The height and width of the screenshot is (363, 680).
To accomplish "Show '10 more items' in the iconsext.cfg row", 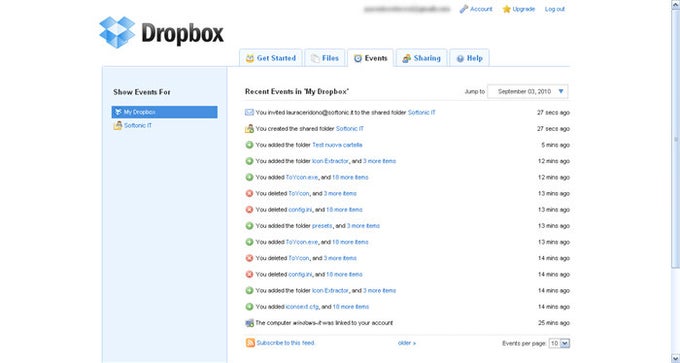I will click(350, 307).
